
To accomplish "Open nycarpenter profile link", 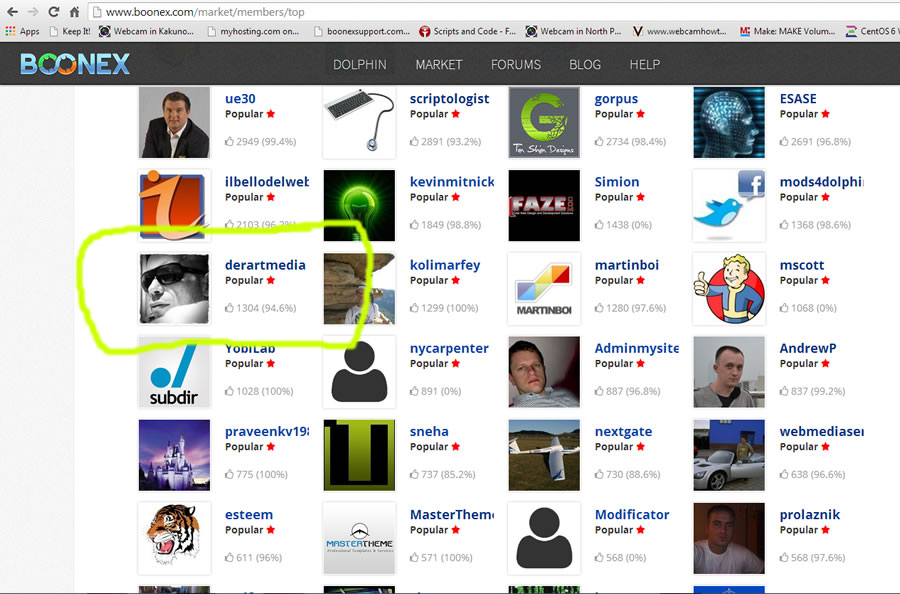I will 449,348.
